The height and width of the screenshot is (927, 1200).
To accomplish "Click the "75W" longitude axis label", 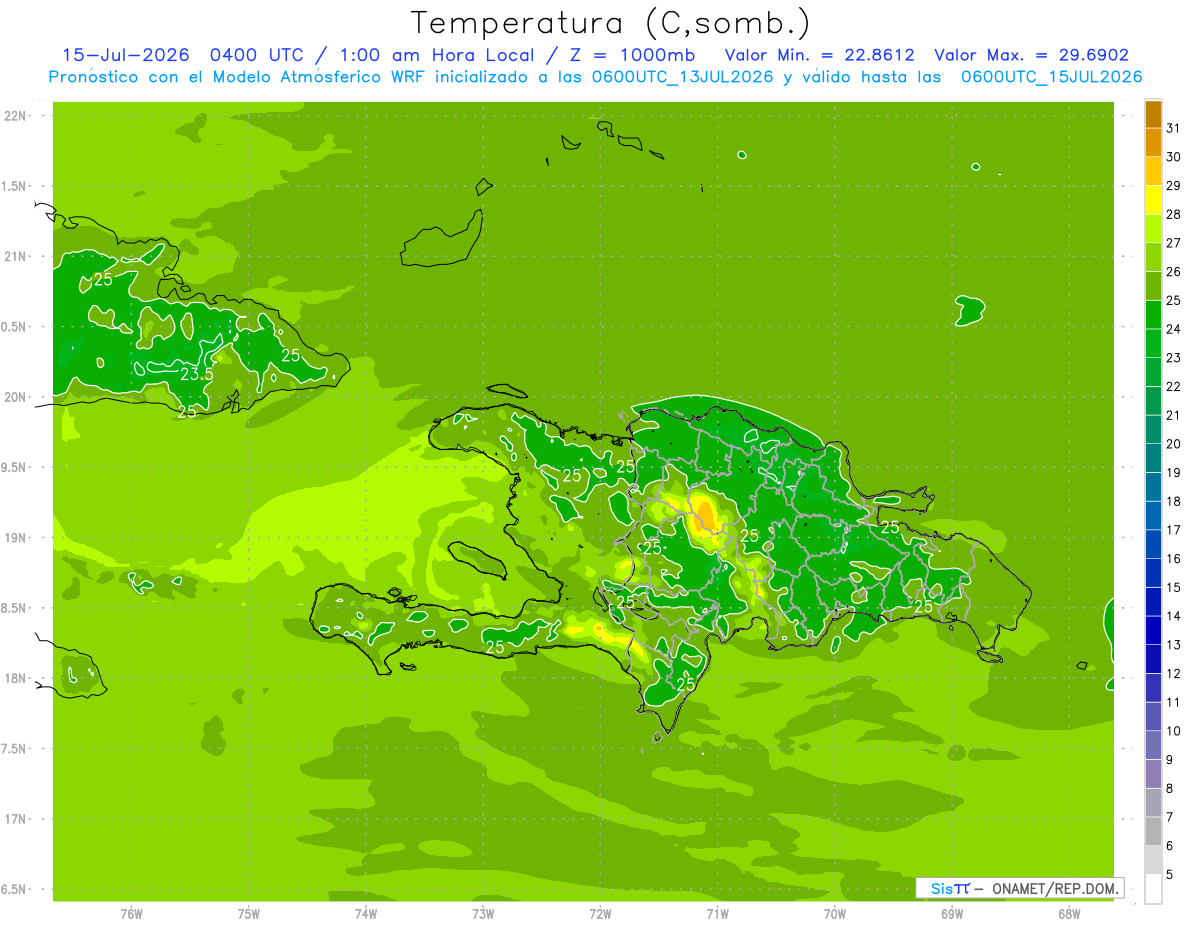I will tap(249, 914).
